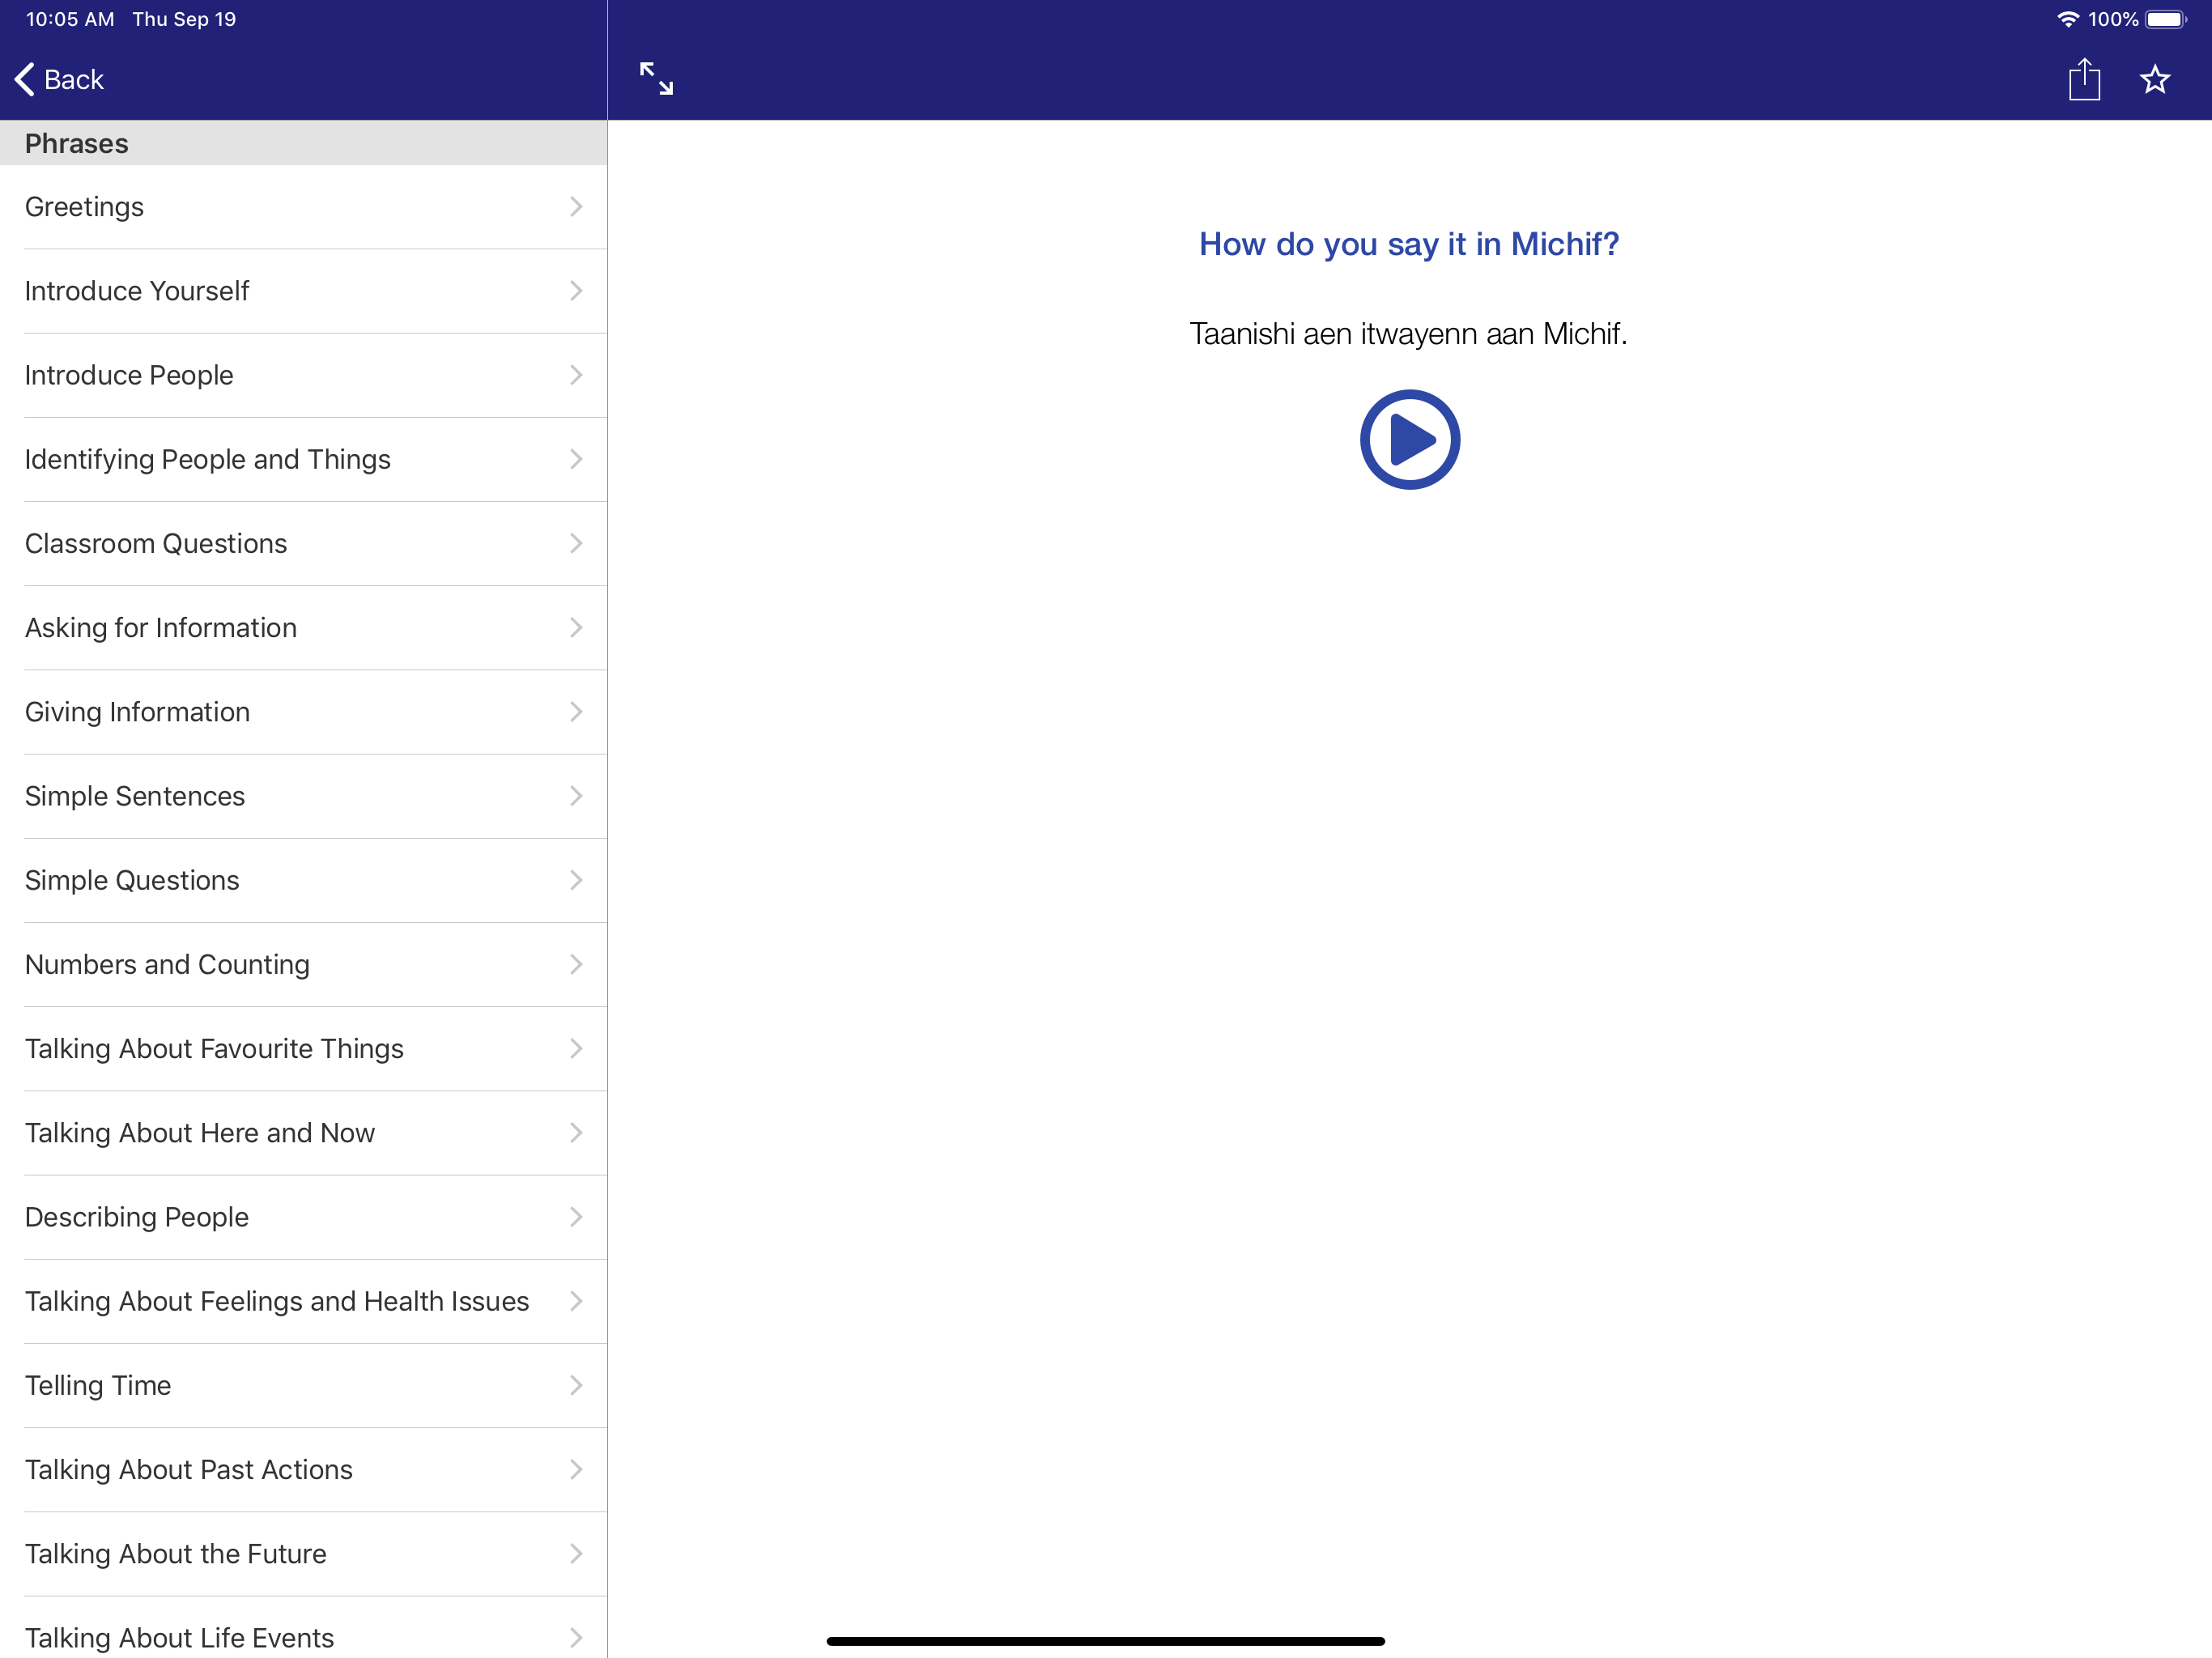The height and width of the screenshot is (1658, 2212).
Task: Open the Classroom Questions category
Action: pos(303,543)
